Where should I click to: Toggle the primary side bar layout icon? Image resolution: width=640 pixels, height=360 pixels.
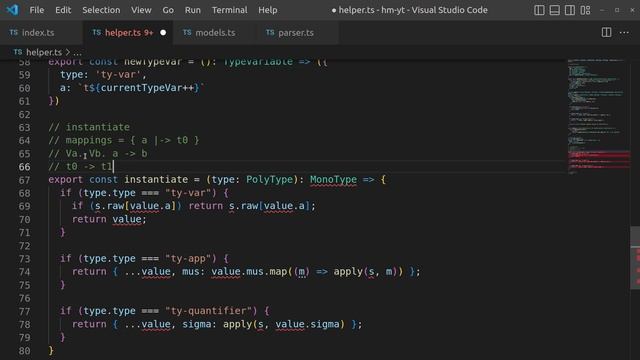539,10
